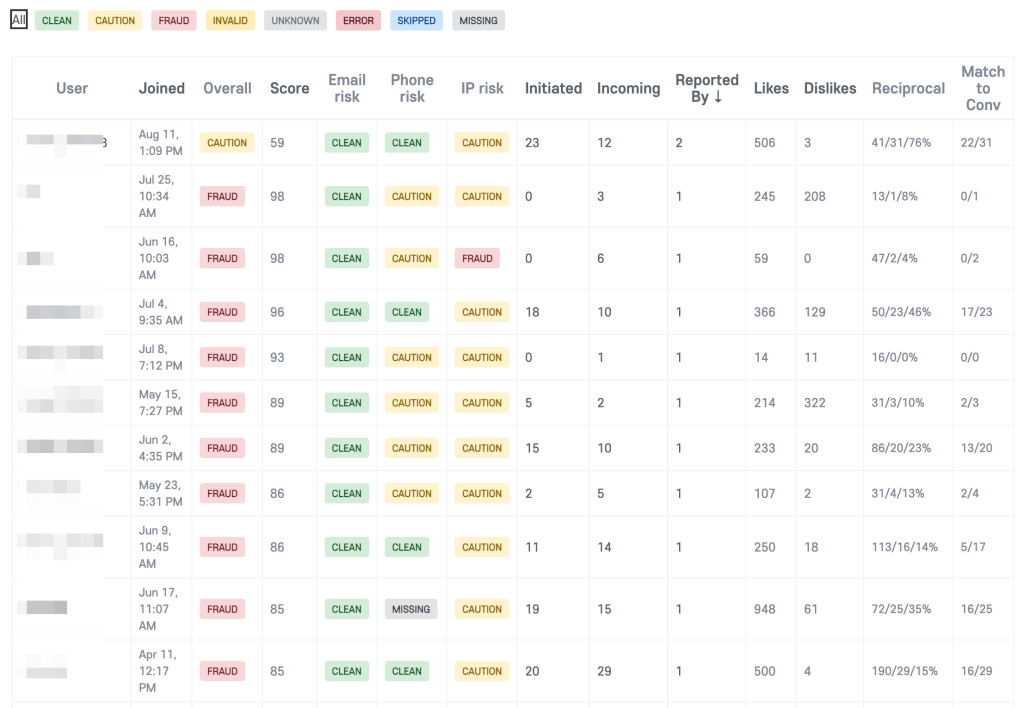The height and width of the screenshot is (708, 1024).
Task: Show only ERROR status users
Action: click(x=359, y=20)
